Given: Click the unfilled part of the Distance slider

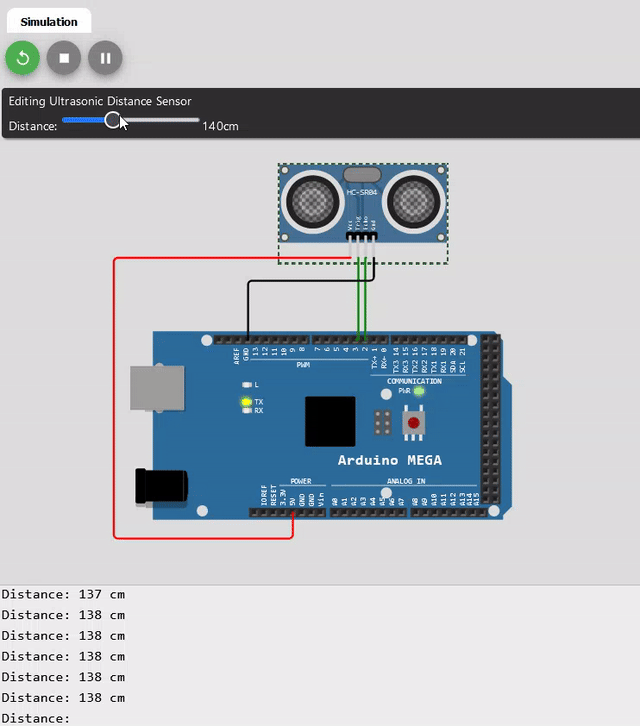Looking at the screenshot, I should pyautogui.click(x=160, y=120).
